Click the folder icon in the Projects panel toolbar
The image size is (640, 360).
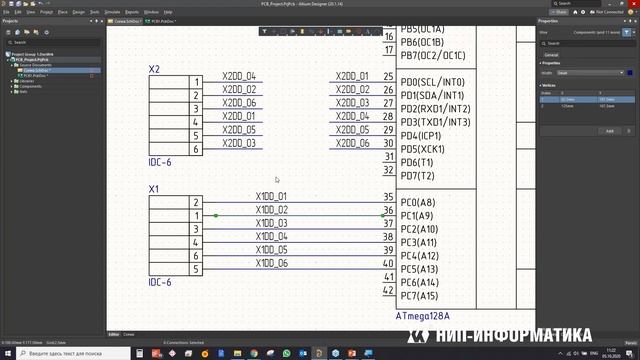point(27,32)
